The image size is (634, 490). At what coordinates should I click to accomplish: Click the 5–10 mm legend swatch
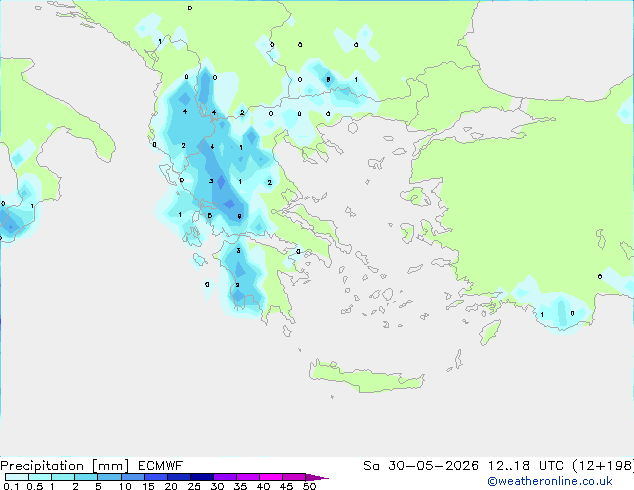(109, 477)
